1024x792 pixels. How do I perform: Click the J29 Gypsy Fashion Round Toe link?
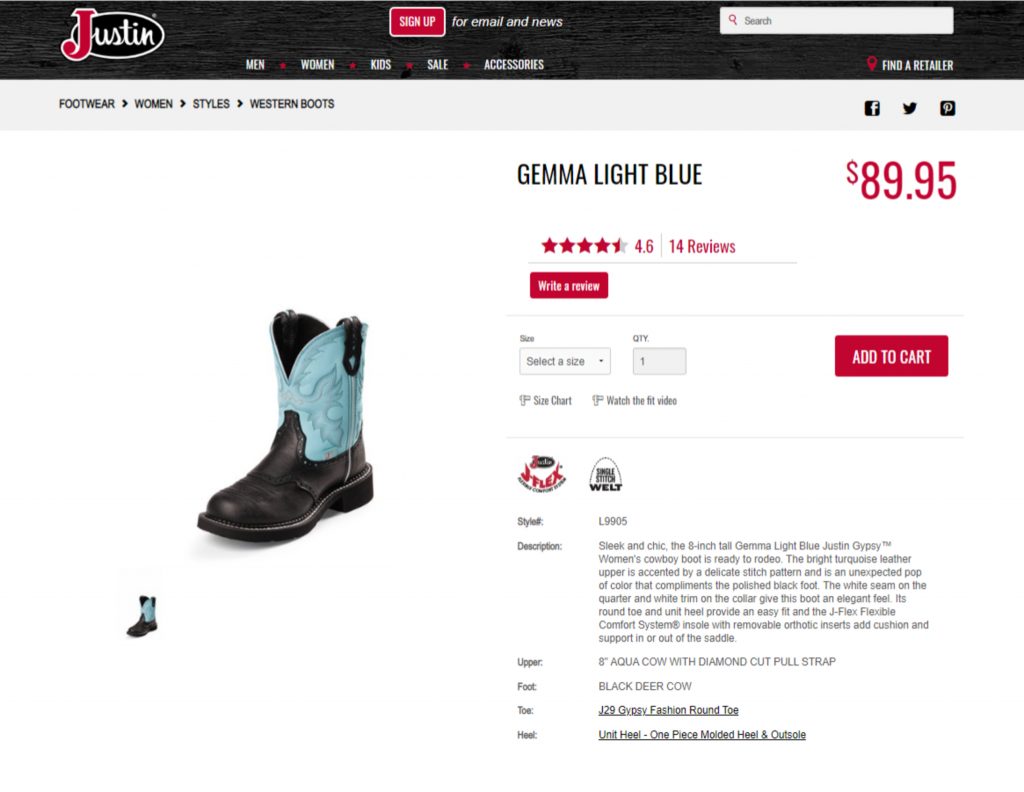click(x=668, y=710)
